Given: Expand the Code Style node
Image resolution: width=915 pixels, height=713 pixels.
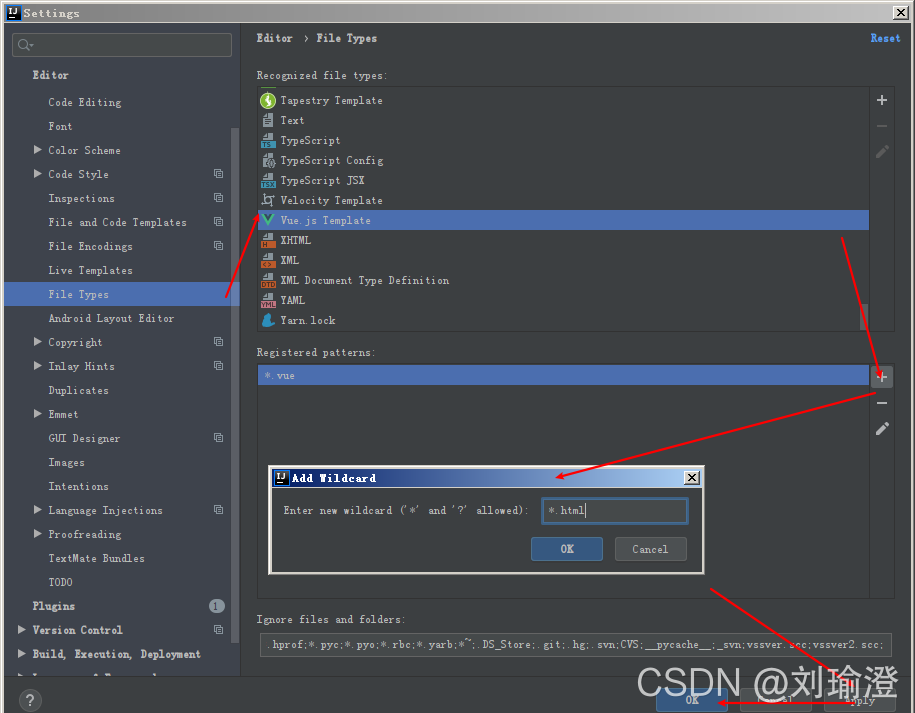Looking at the screenshot, I should [x=37, y=174].
